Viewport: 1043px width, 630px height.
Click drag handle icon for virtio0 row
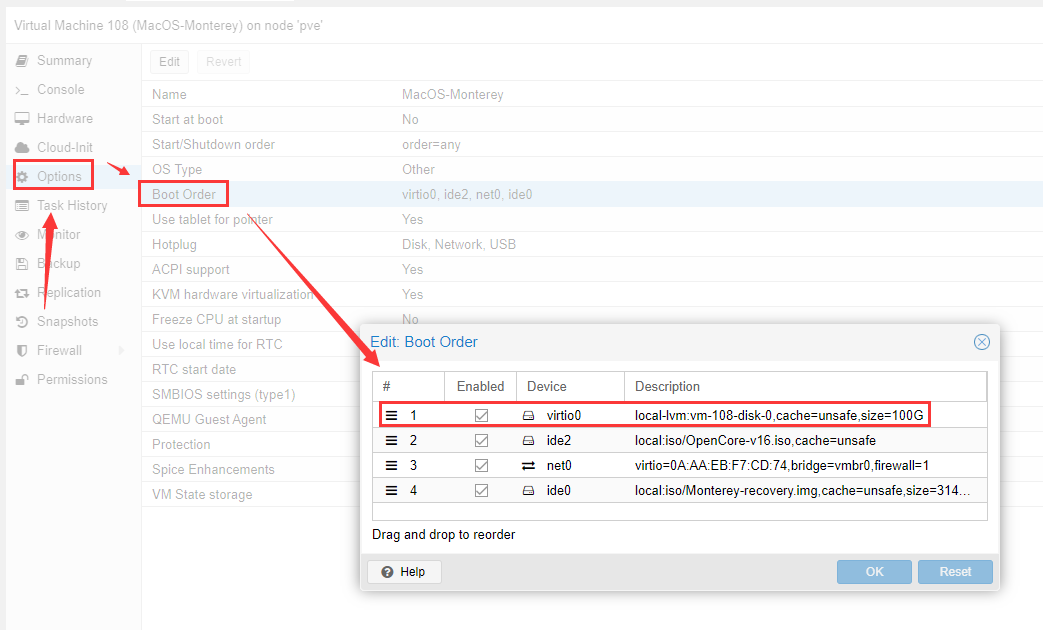click(x=392, y=415)
